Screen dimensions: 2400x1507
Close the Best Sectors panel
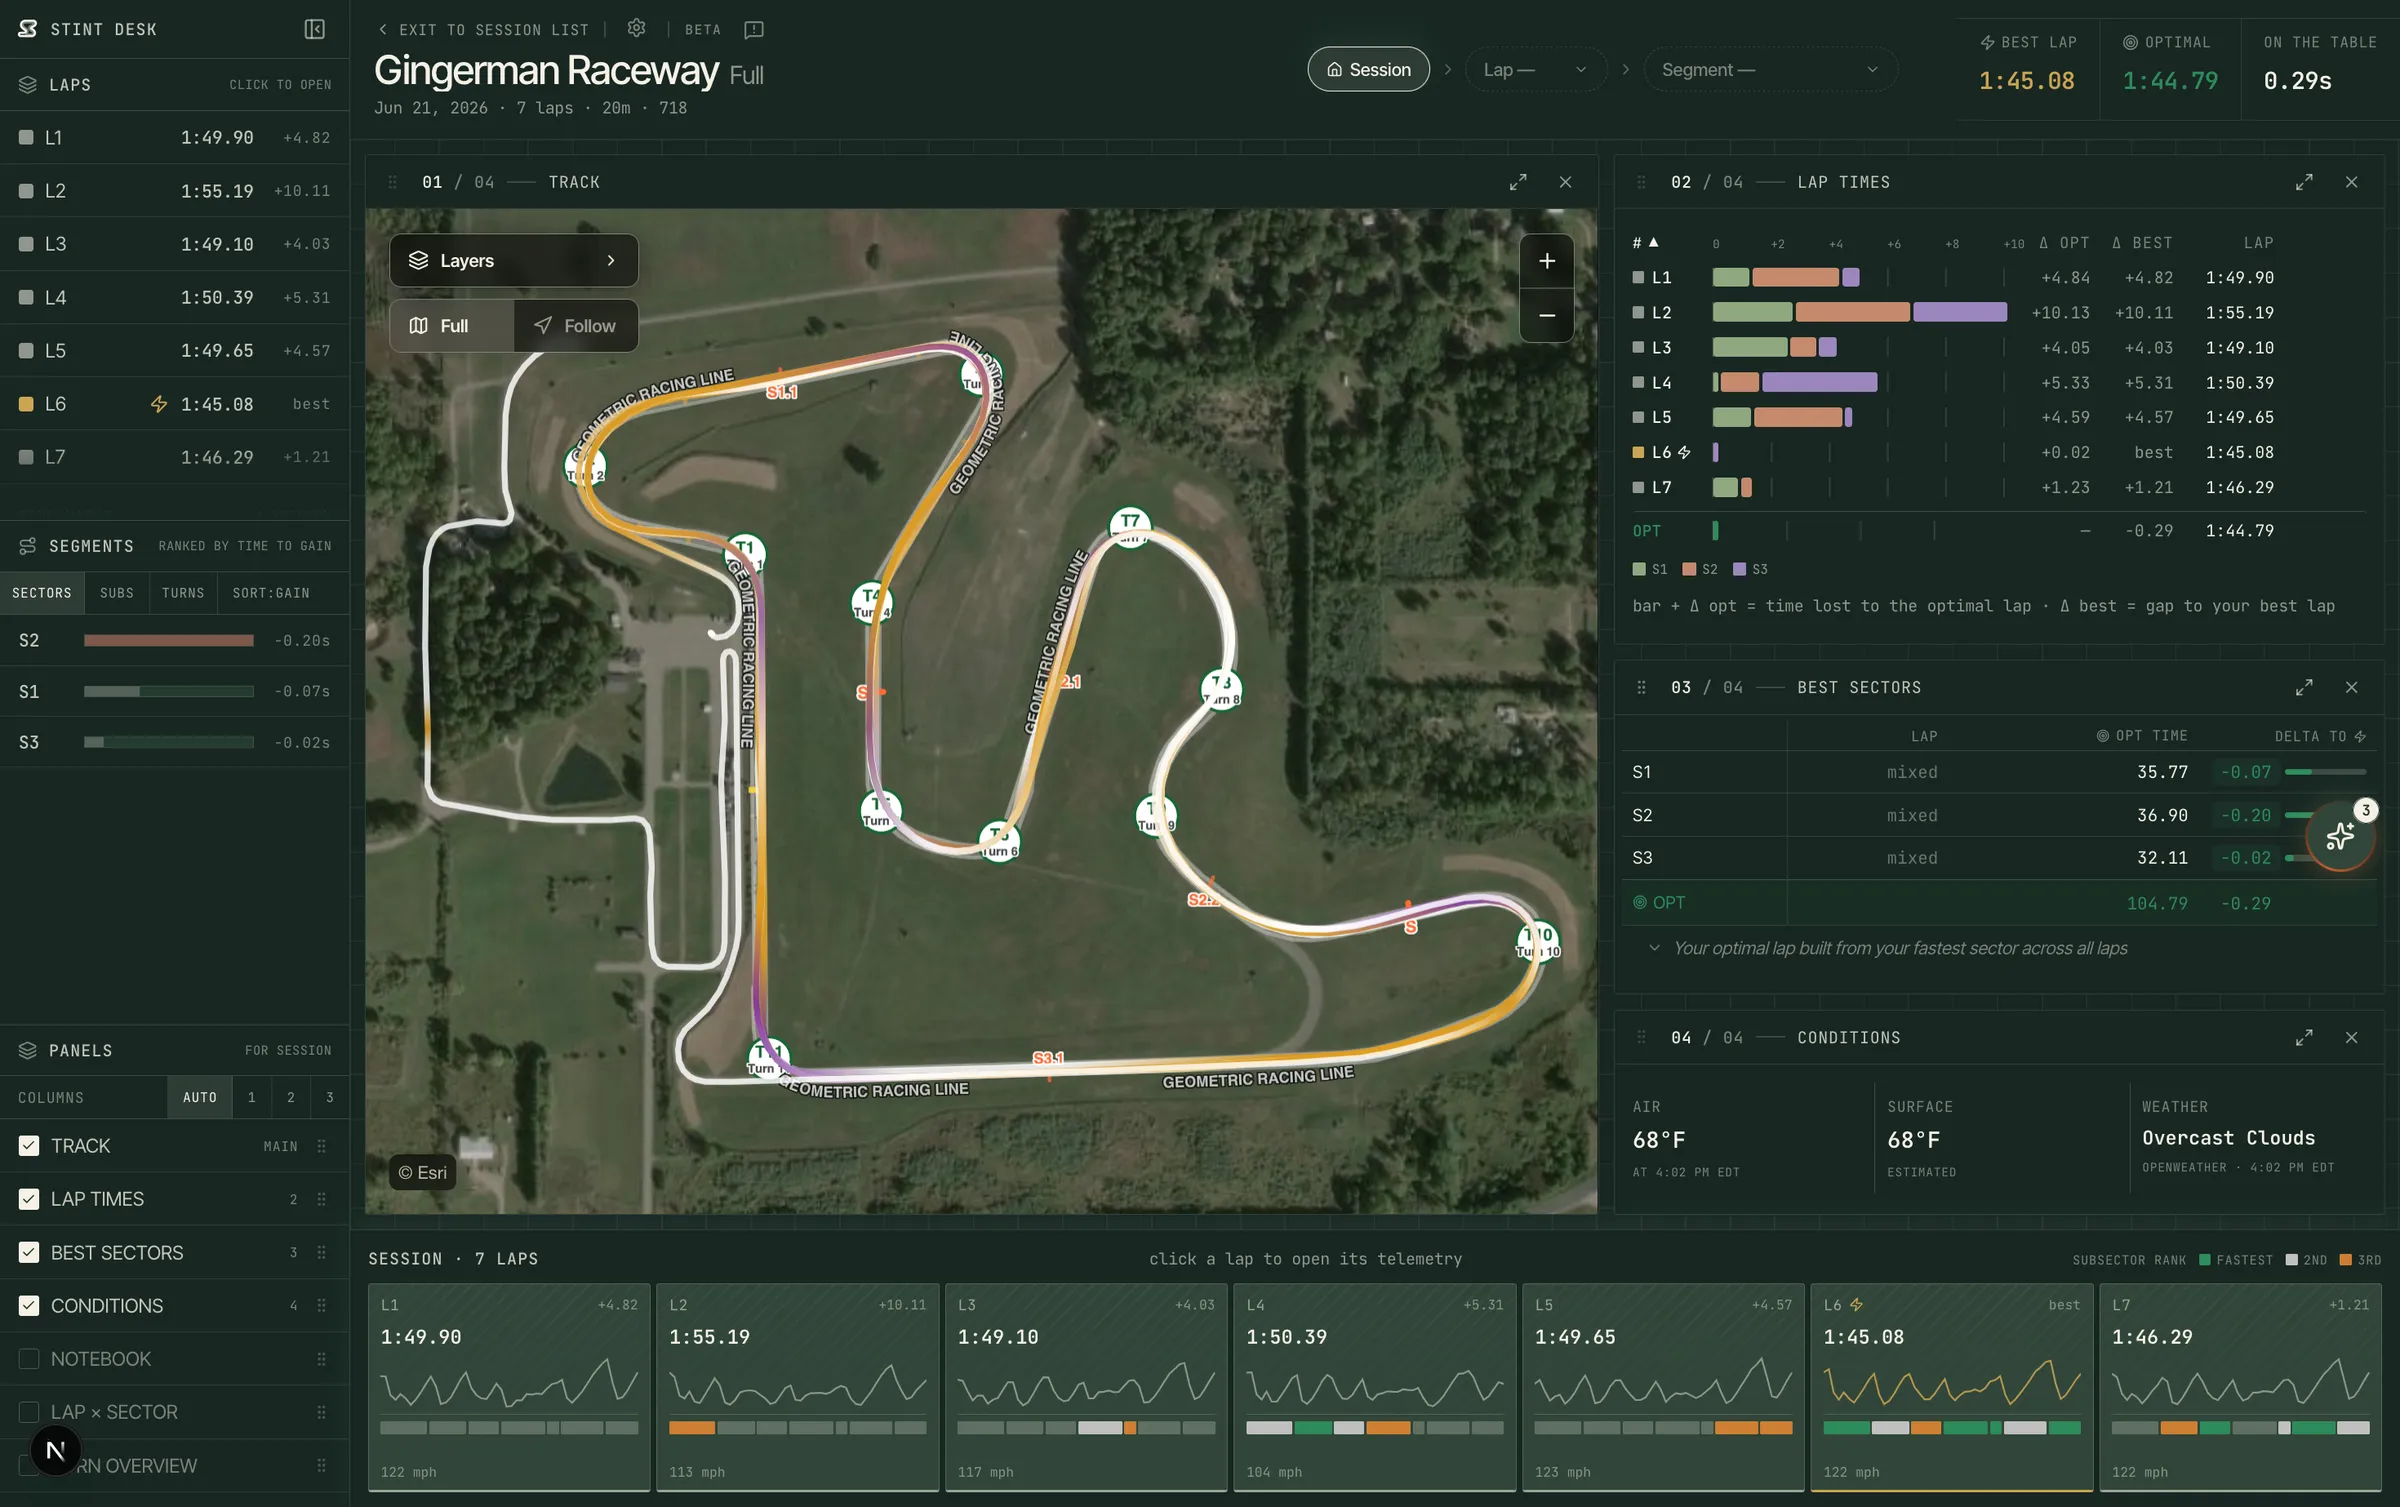(2351, 687)
